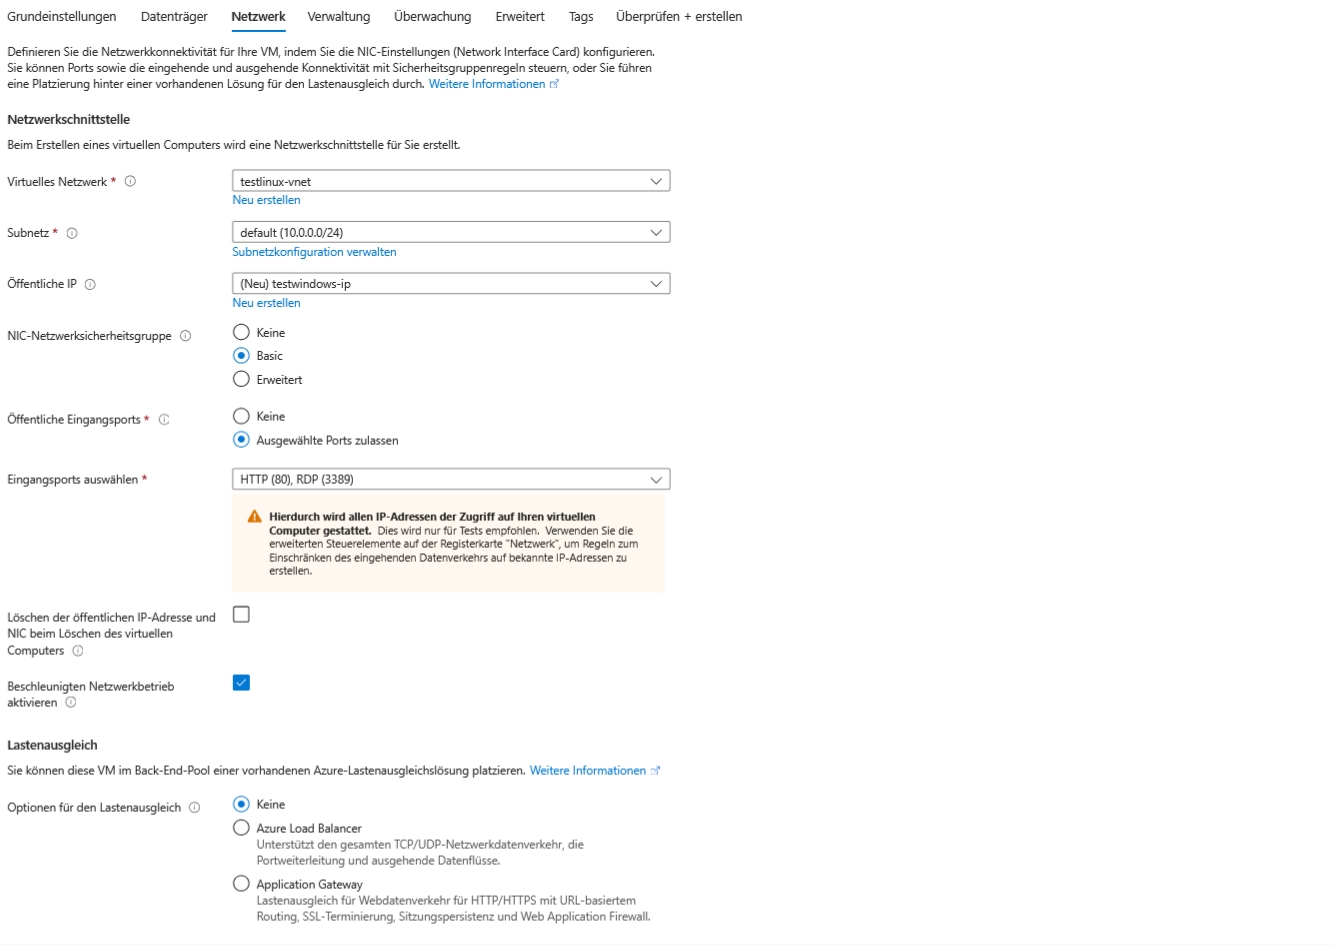
Task: Click Subnetzkonfiguration verwalten link
Action: pos(314,252)
